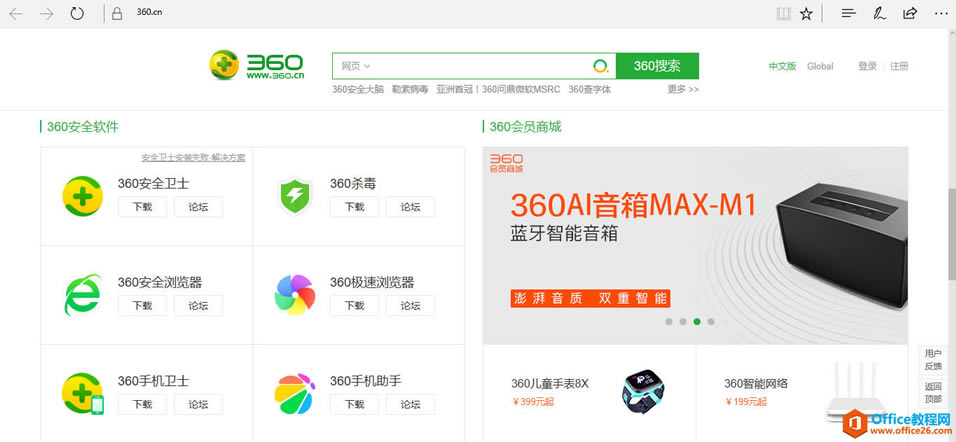Click the browser Forward arrow
Screen dimensions: 956x442
coord(46,13)
